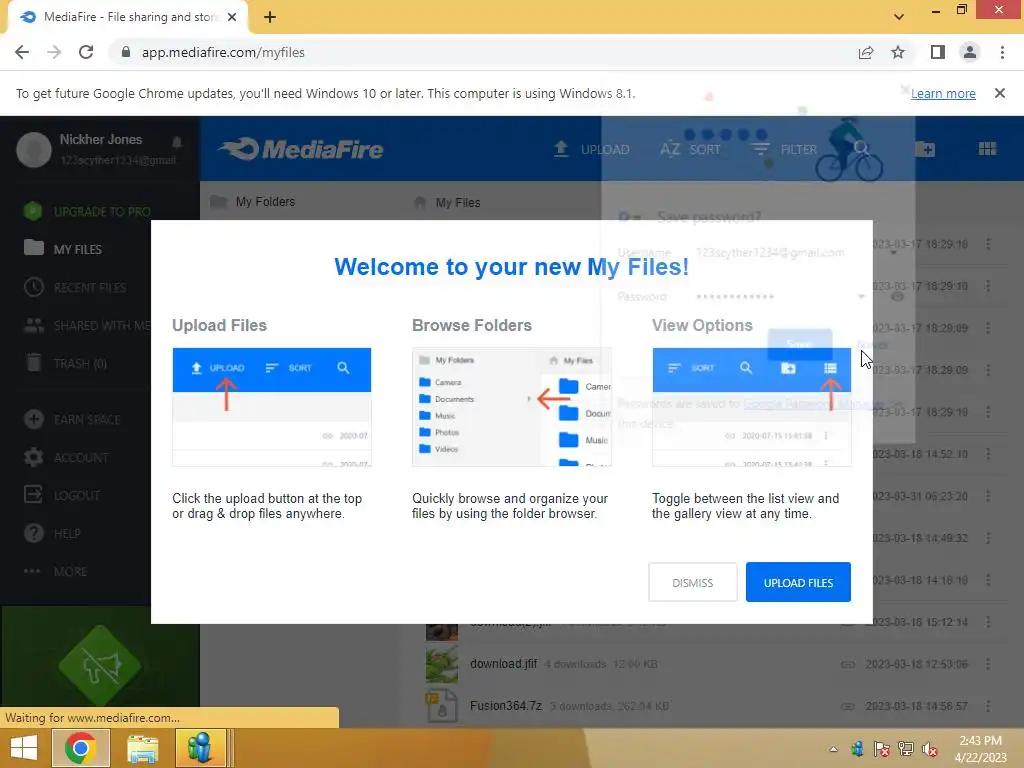Open the Chrome three-dot menu
The height and width of the screenshot is (768, 1024).
[x=1002, y=52]
